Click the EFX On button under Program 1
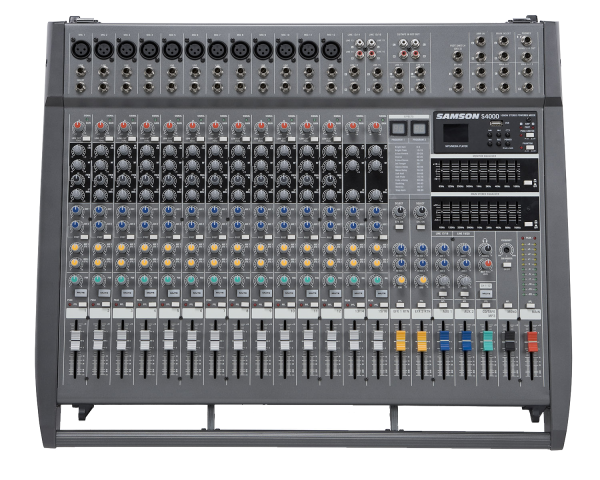The image size is (600, 480). [x=399, y=227]
